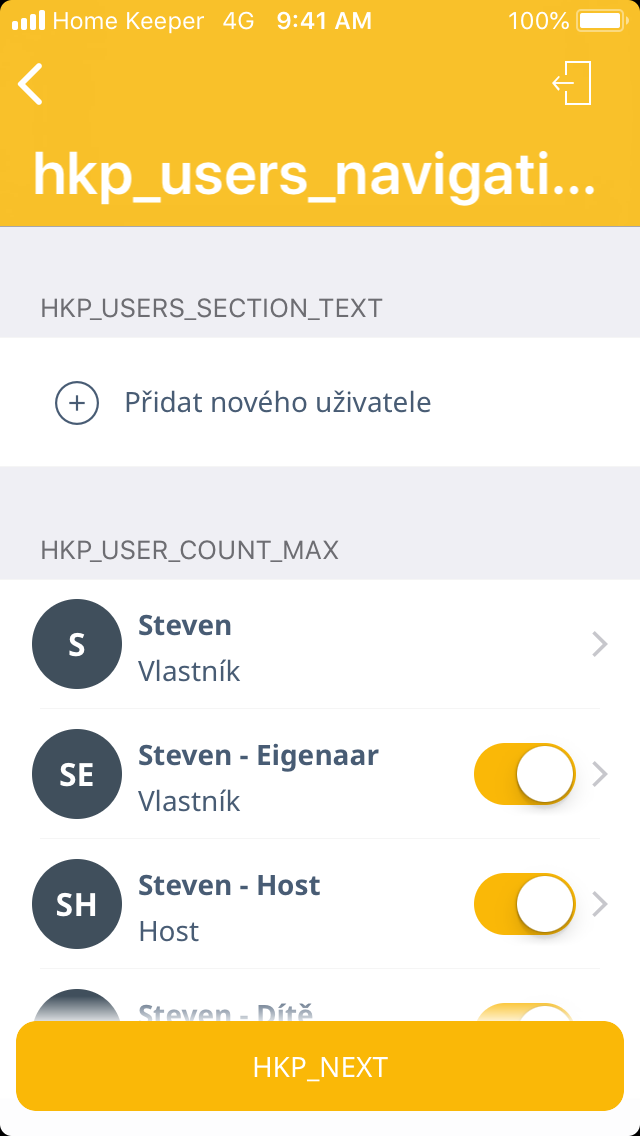Select the Steven - Eigenaar user name
640x1136 pixels.
(x=258, y=756)
